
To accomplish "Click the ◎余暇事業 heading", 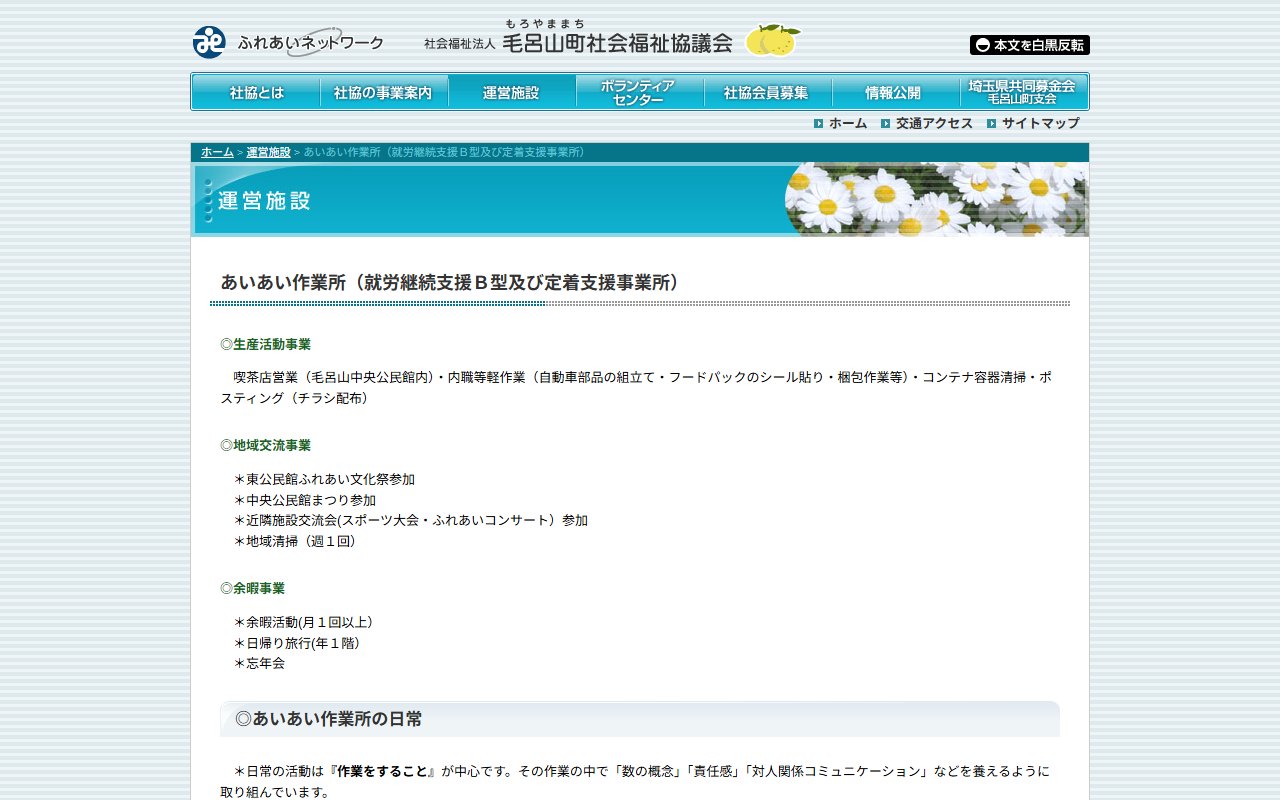I will click(x=252, y=588).
